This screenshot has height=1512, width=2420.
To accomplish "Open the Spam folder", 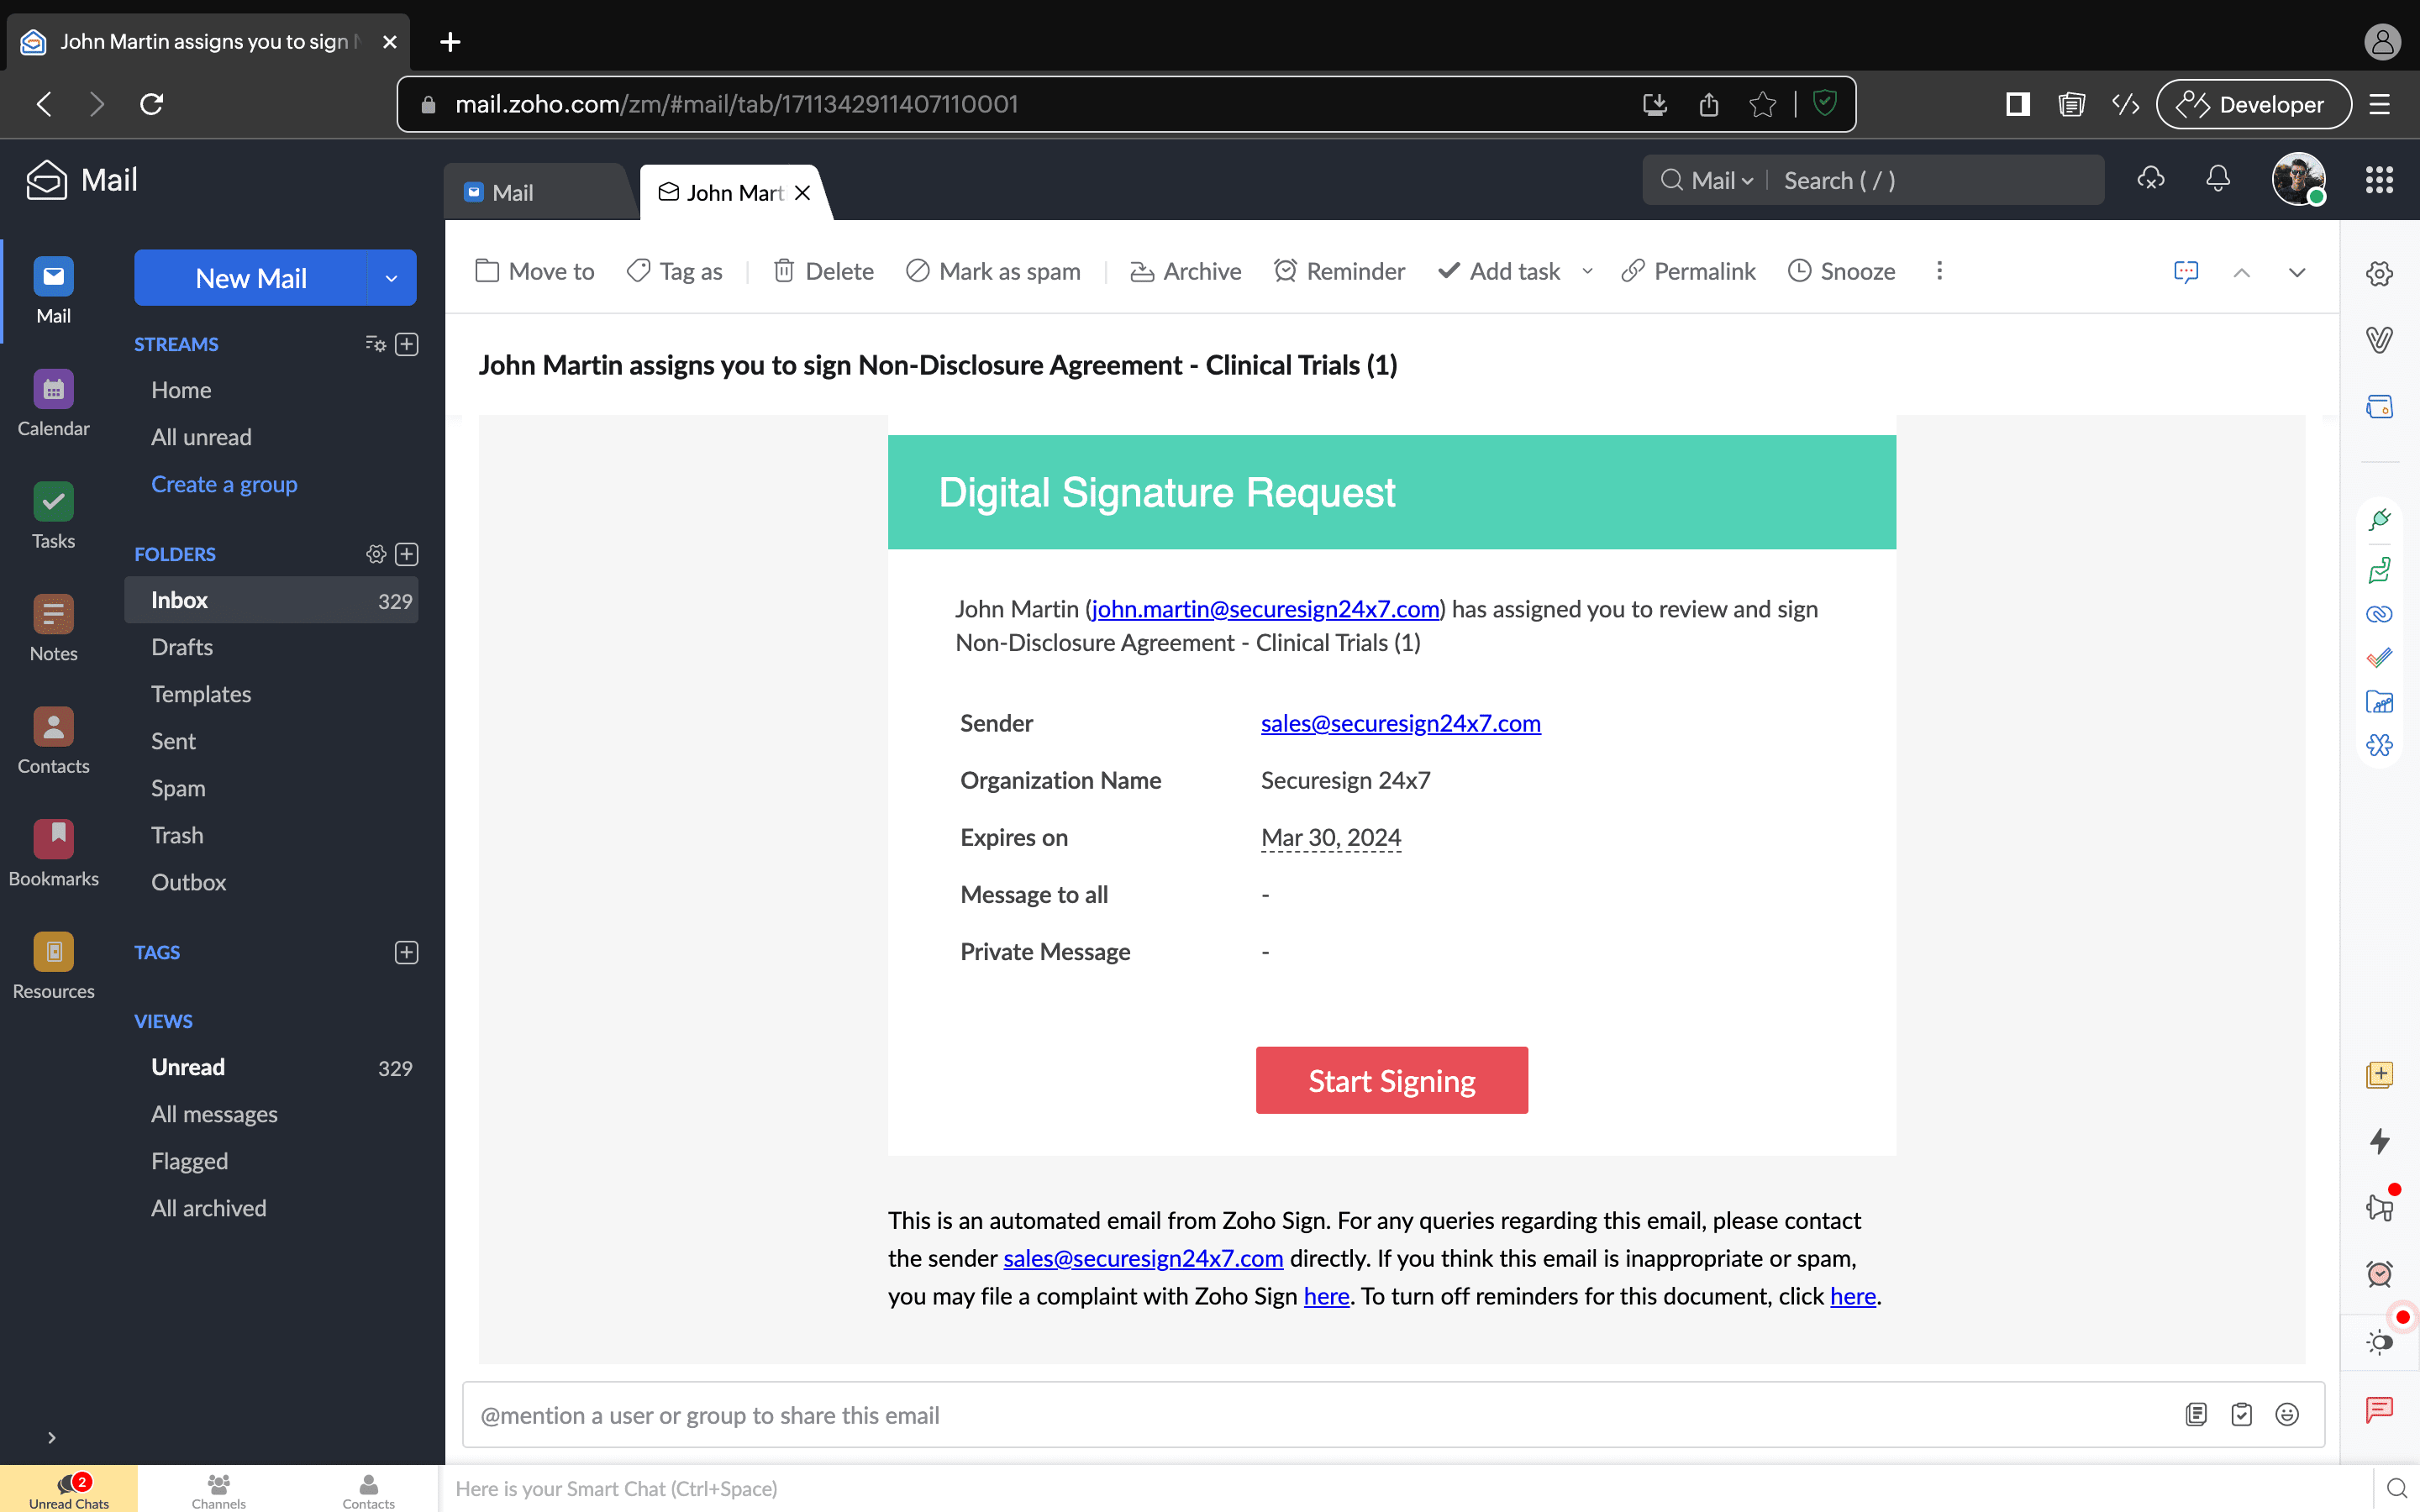I will point(178,788).
